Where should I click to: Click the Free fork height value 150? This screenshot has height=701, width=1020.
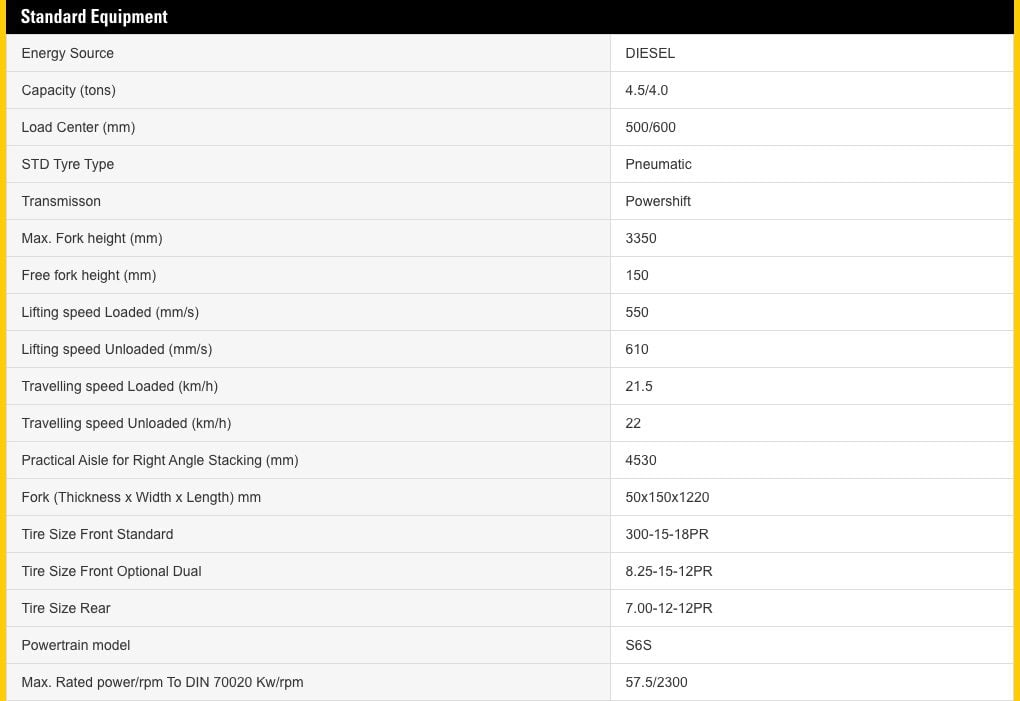click(x=637, y=275)
